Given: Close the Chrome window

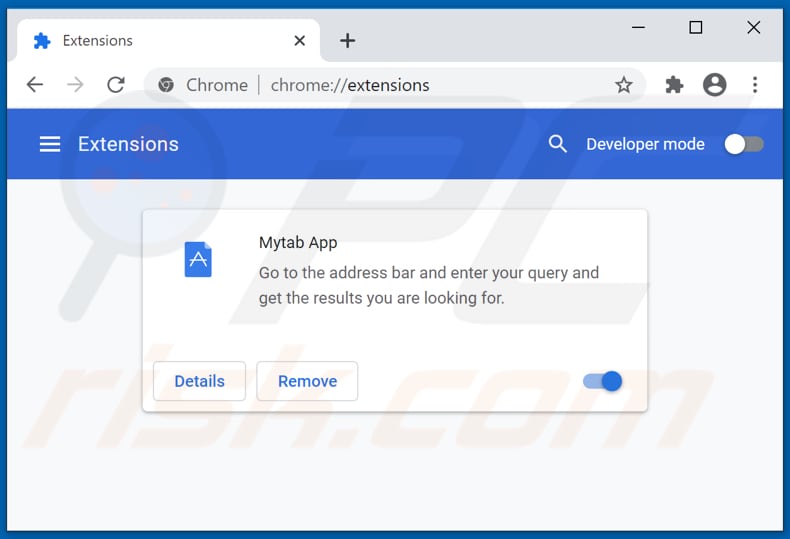Looking at the screenshot, I should [x=754, y=27].
